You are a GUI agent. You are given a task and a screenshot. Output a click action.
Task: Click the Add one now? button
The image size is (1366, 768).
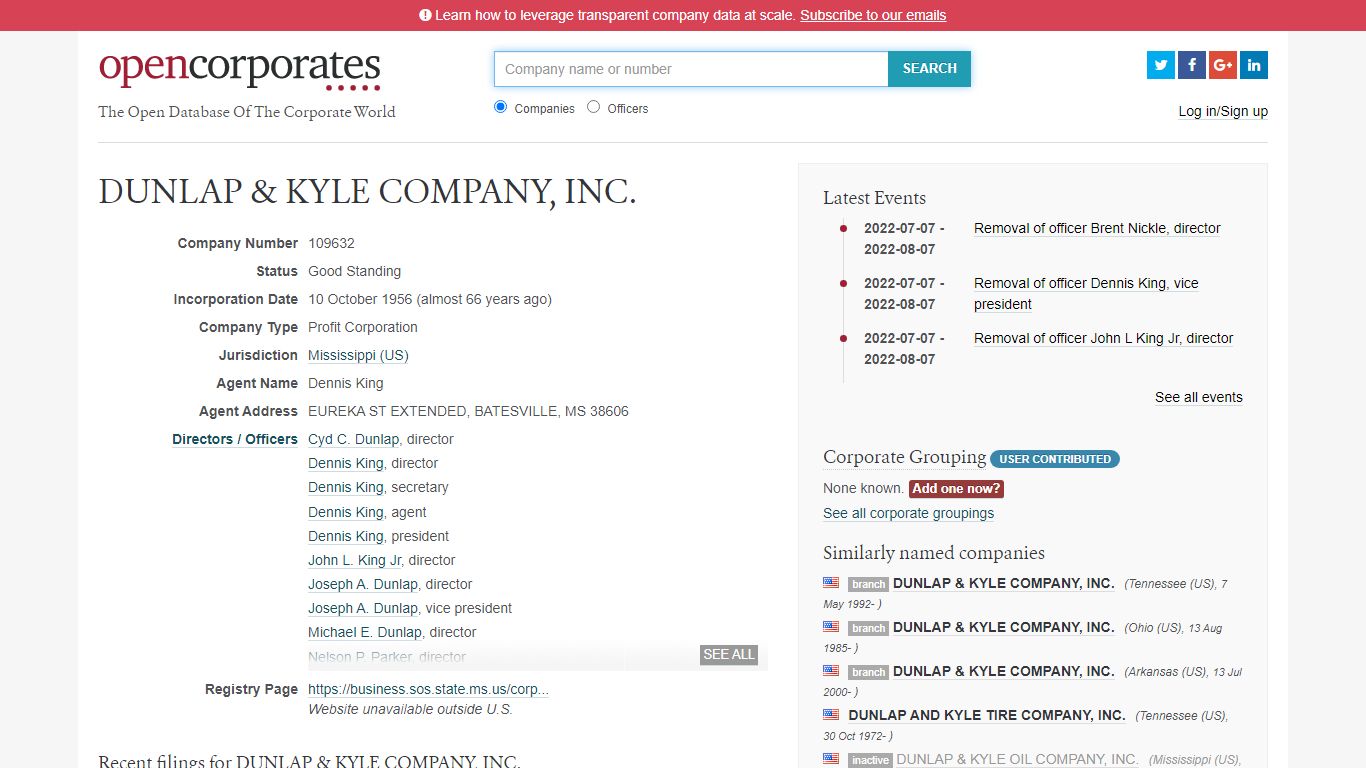tap(956, 489)
